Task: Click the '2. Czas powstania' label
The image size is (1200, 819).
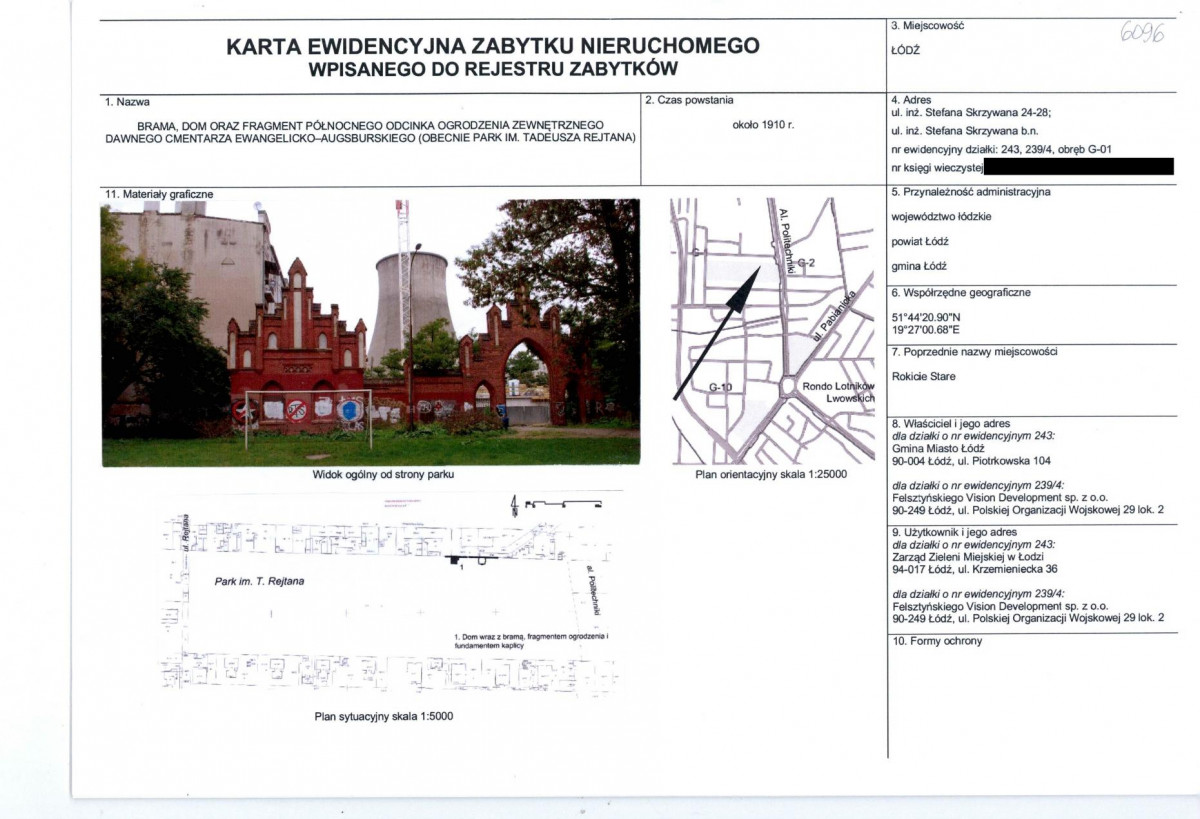Action: tap(690, 100)
